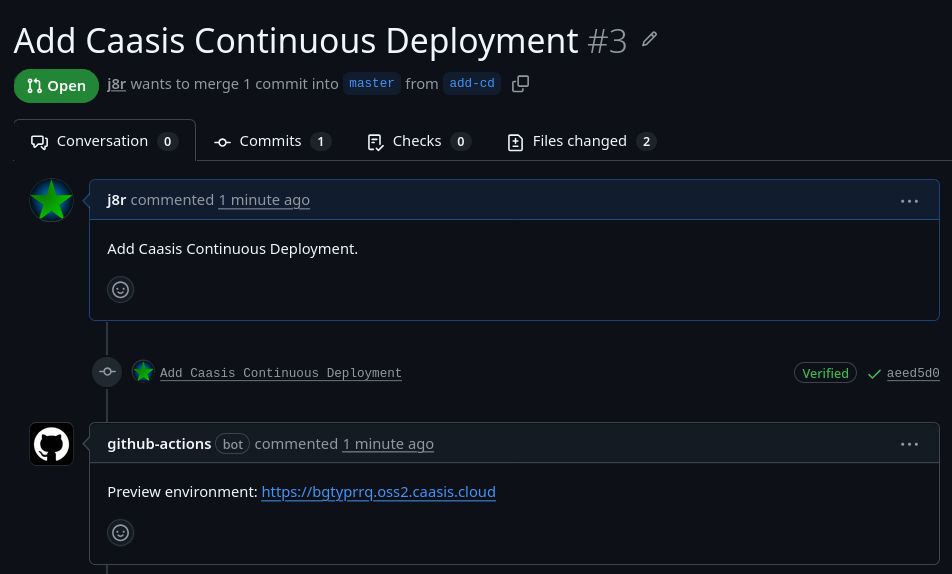Copy the add-cd branch name
952x574 pixels.
tap(520, 84)
